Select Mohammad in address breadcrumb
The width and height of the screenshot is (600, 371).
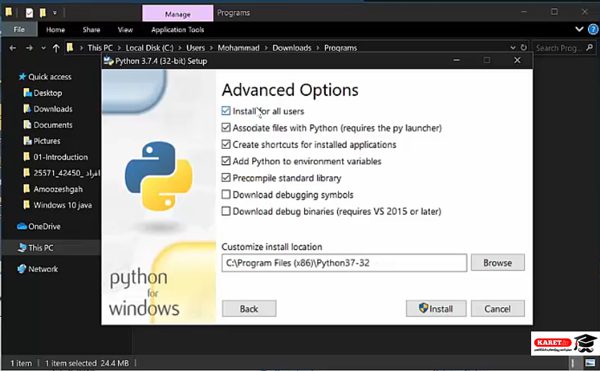tap(238, 48)
